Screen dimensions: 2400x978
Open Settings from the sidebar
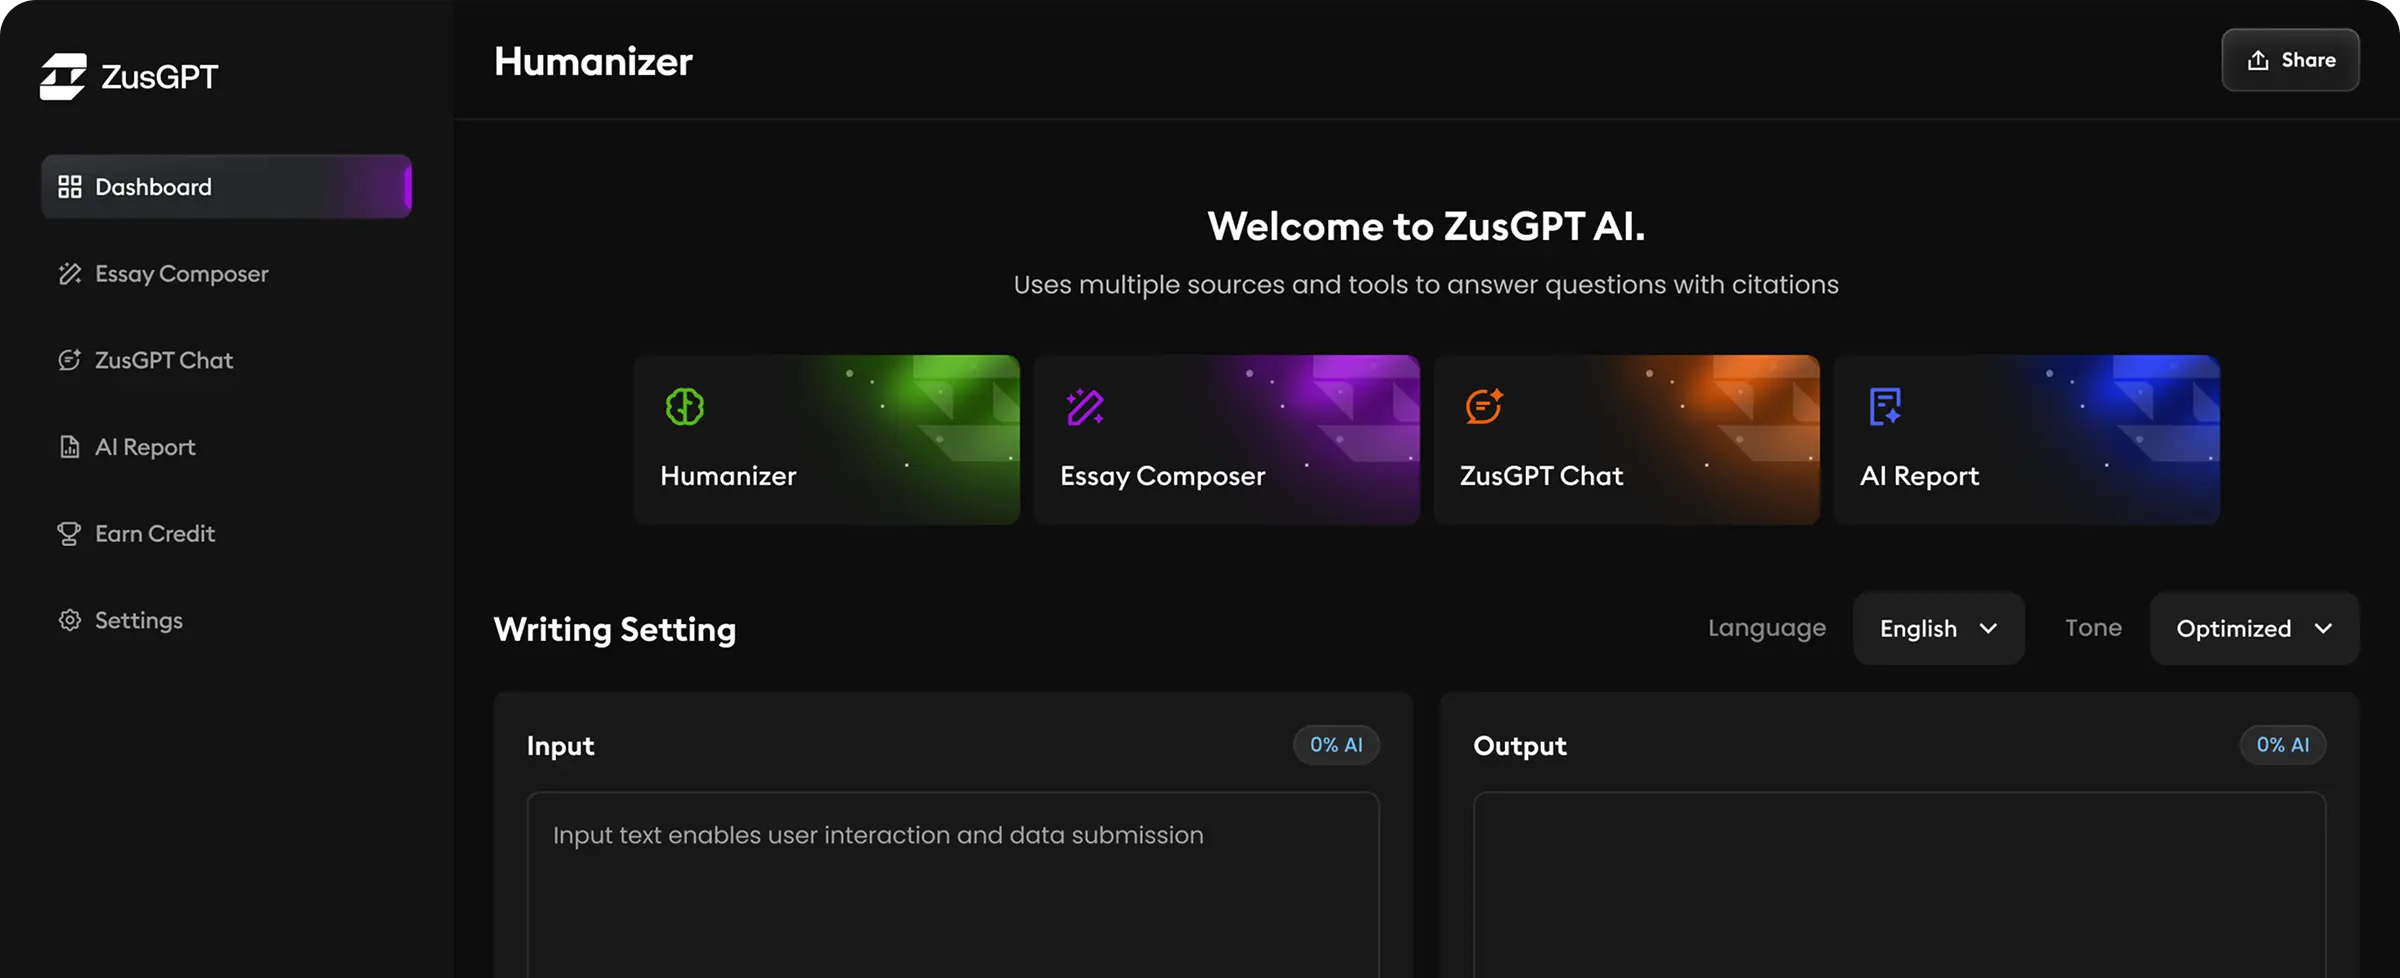(139, 620)
